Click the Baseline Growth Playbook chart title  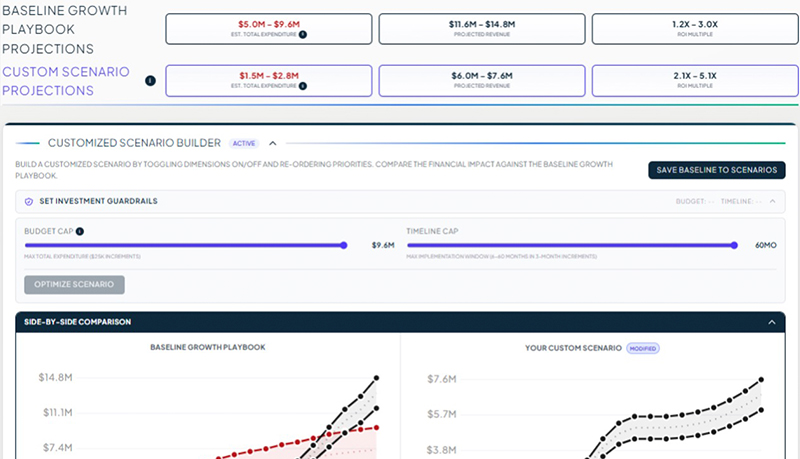pyautogui.click(x=208, y=347)
